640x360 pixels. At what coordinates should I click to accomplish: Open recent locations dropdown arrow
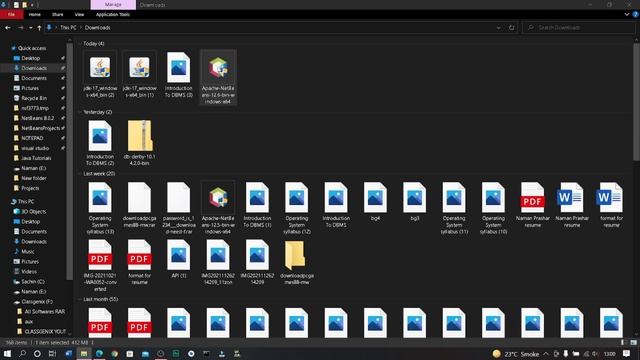(31, 28)
